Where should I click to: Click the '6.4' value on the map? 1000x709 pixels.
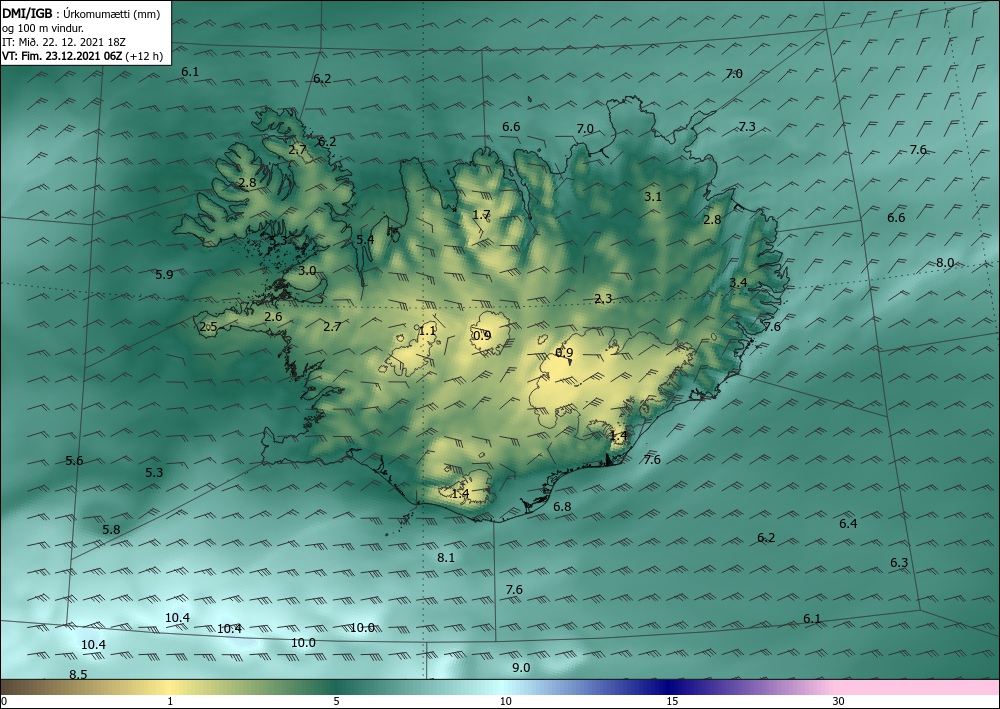coord(848,523)
